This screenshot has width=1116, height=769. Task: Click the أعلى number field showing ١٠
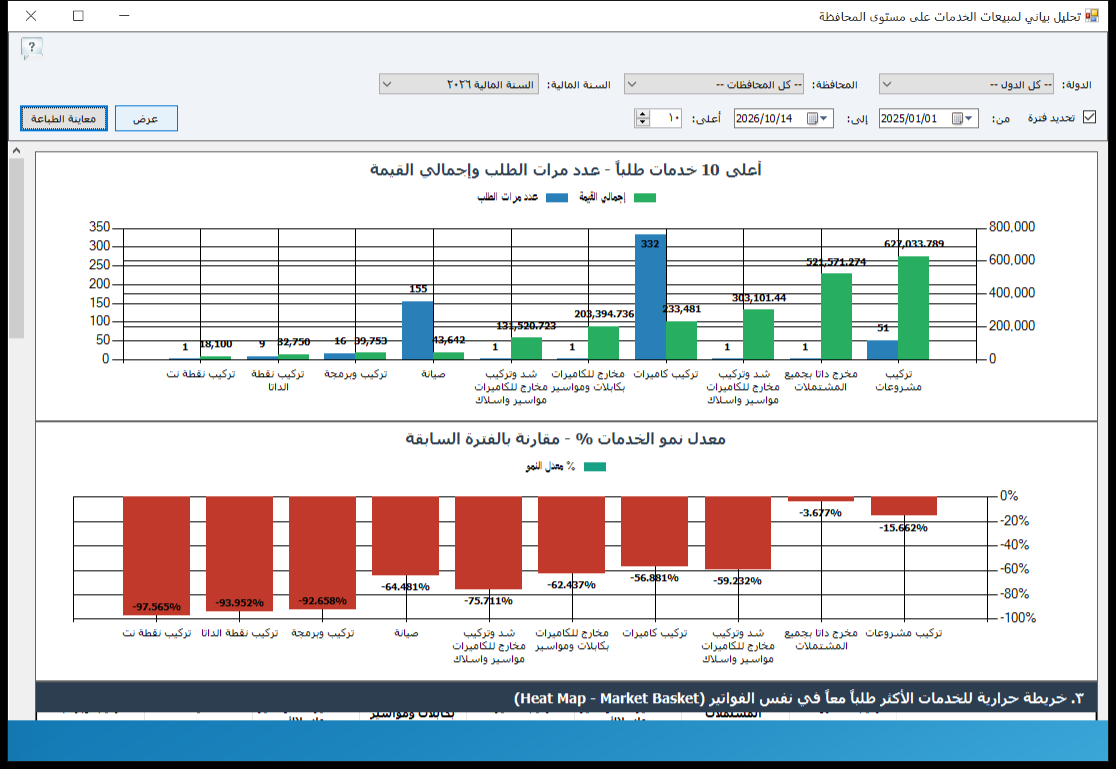coord(667,118)
